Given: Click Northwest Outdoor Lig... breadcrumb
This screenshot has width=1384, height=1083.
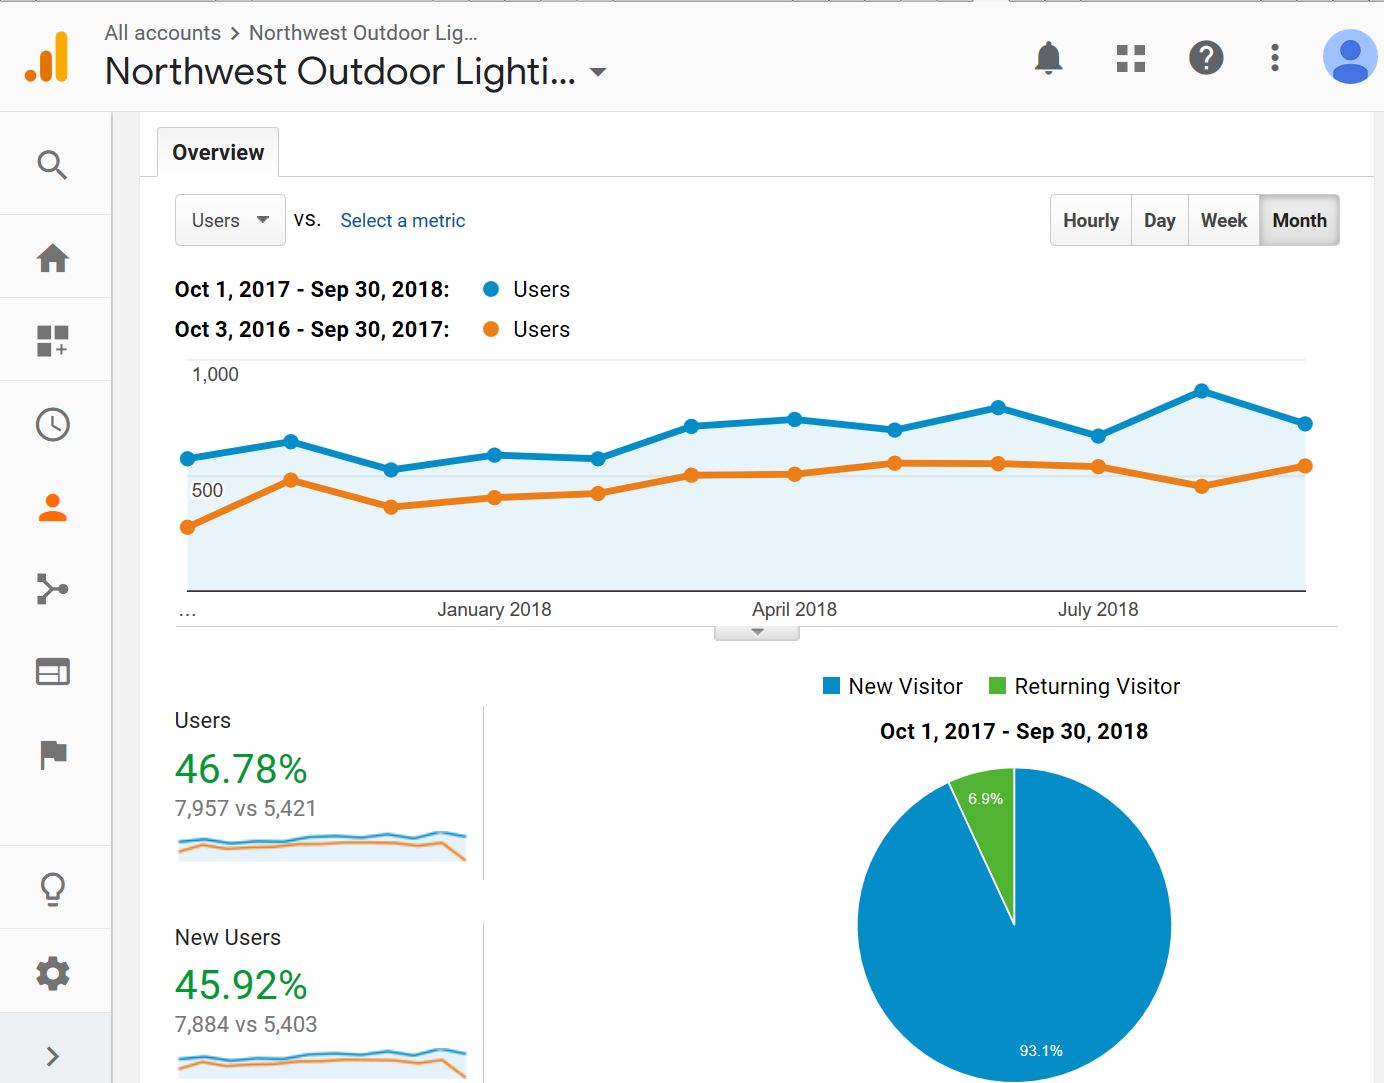Looking at the screenshot, I should click(363, 33).
